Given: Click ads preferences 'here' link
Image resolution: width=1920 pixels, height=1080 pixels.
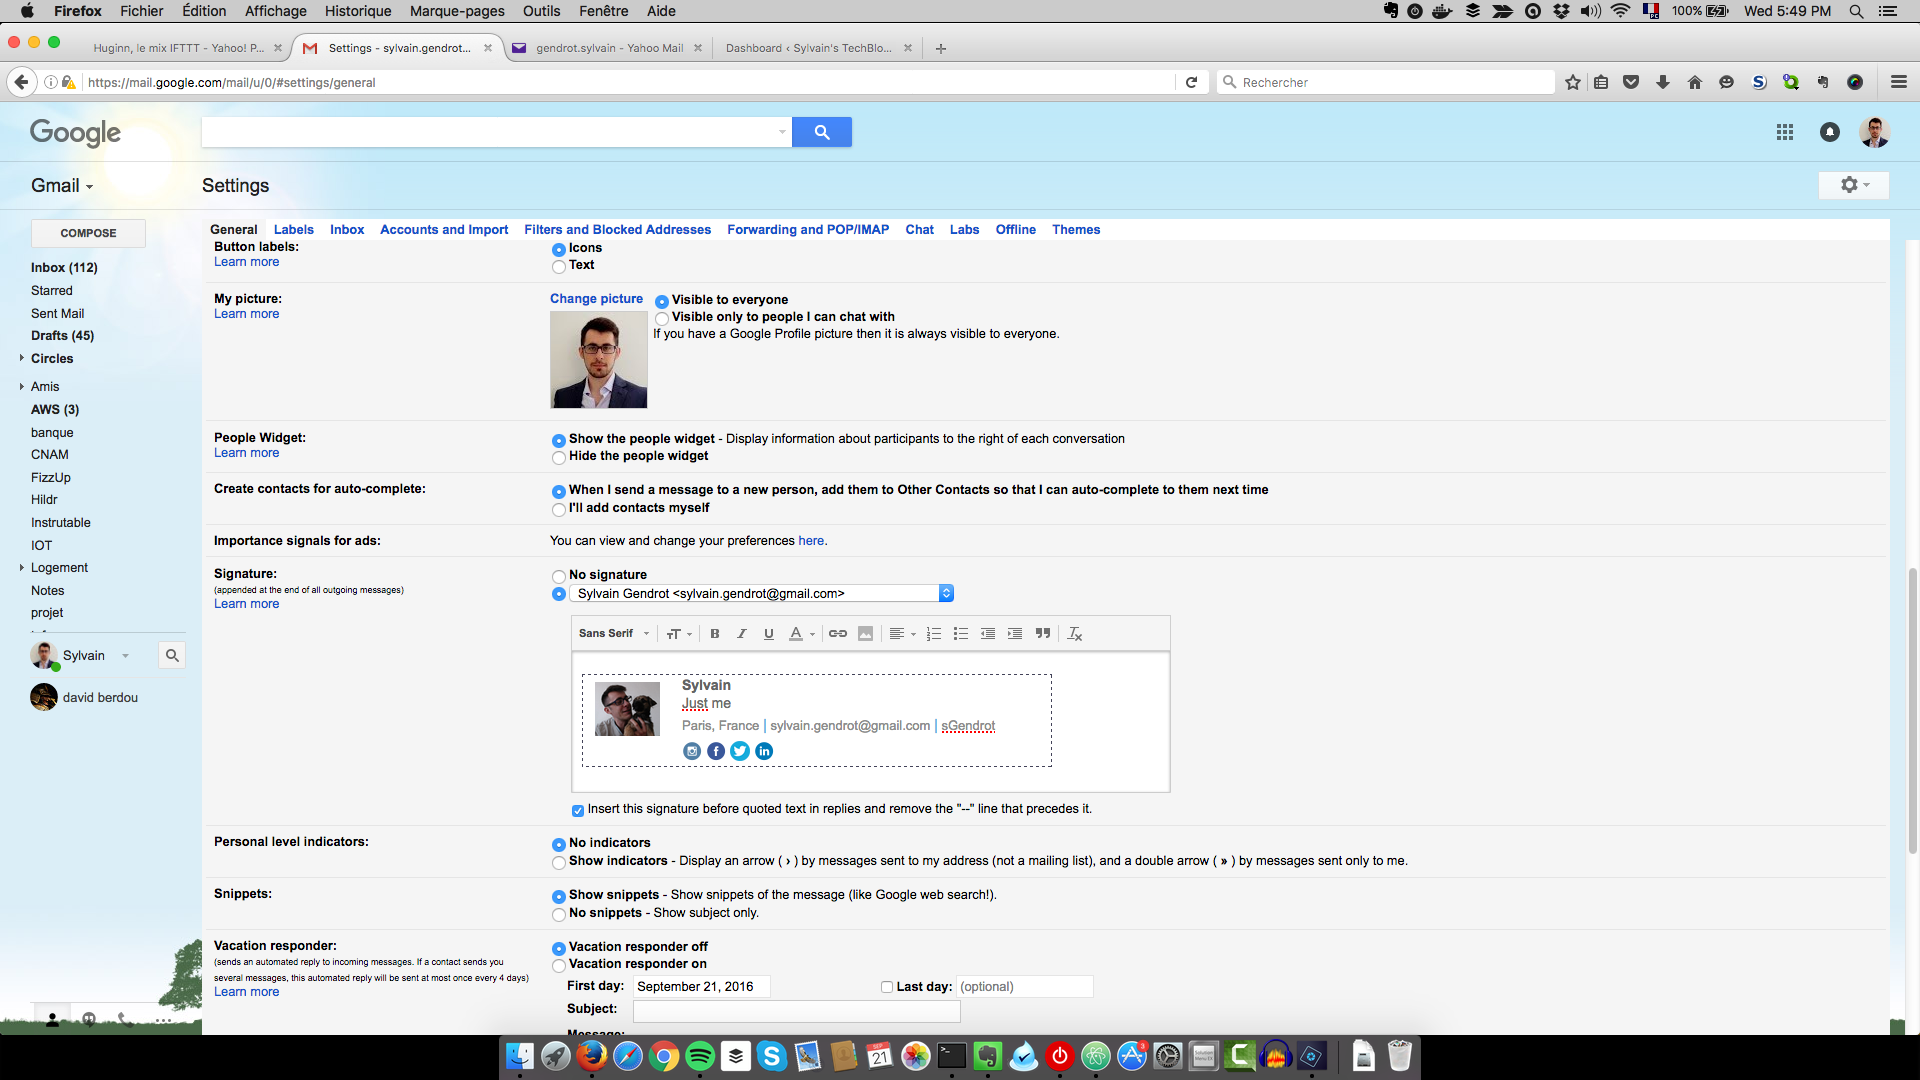Looking at the screenshot, I should click(x=811, y=541).
